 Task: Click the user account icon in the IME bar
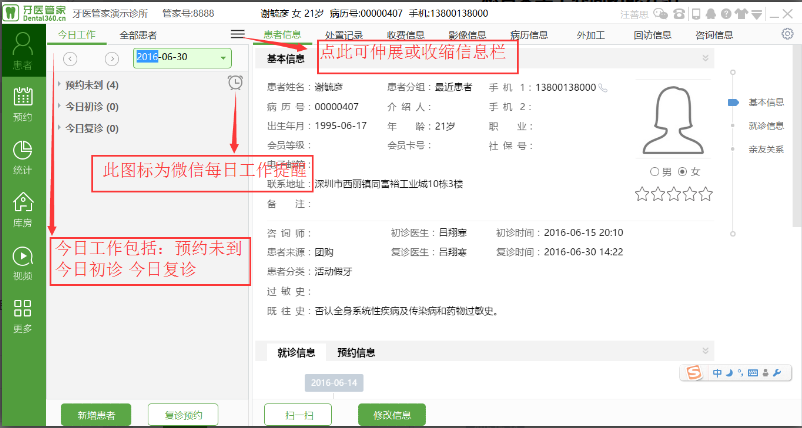coord(765,373)
